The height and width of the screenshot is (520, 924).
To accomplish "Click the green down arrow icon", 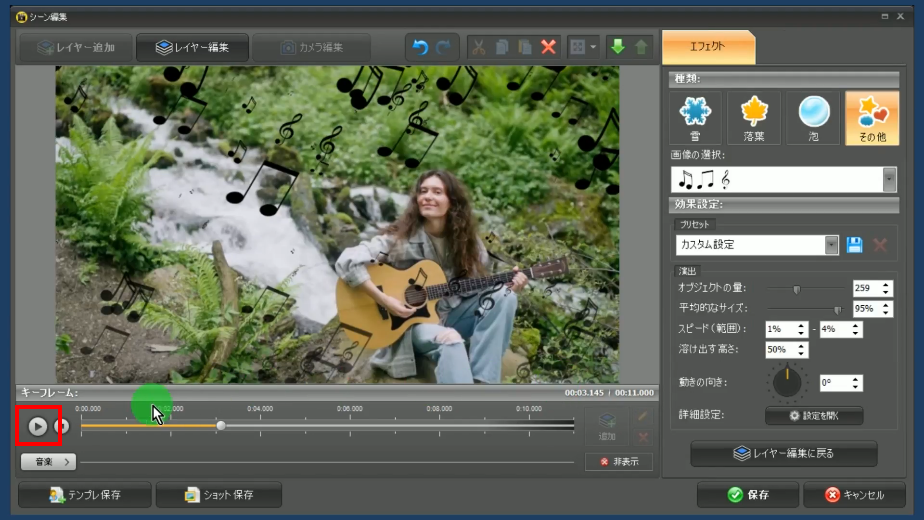I will click(617, 47).
